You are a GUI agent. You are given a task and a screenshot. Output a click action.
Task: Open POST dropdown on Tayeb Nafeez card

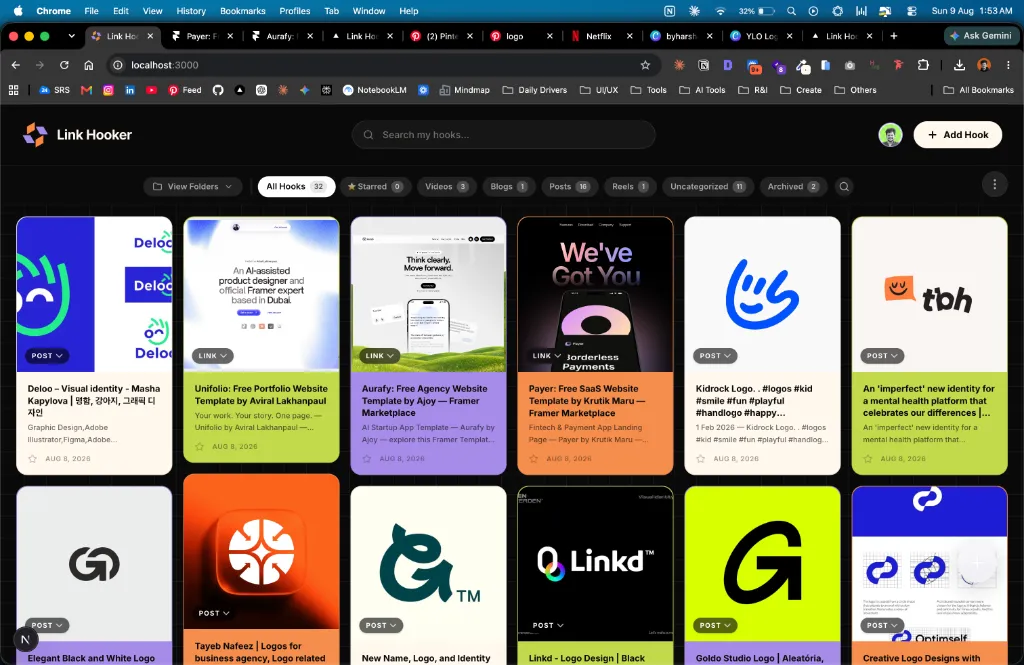click(214, 613)
